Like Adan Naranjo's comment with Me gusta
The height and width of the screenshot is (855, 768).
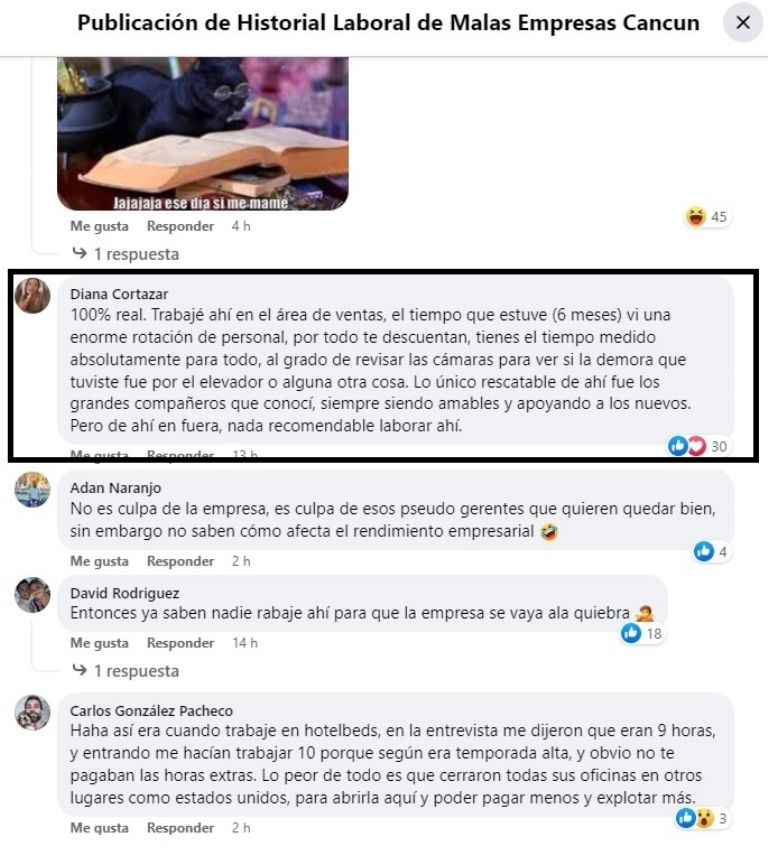coord(99,561)
